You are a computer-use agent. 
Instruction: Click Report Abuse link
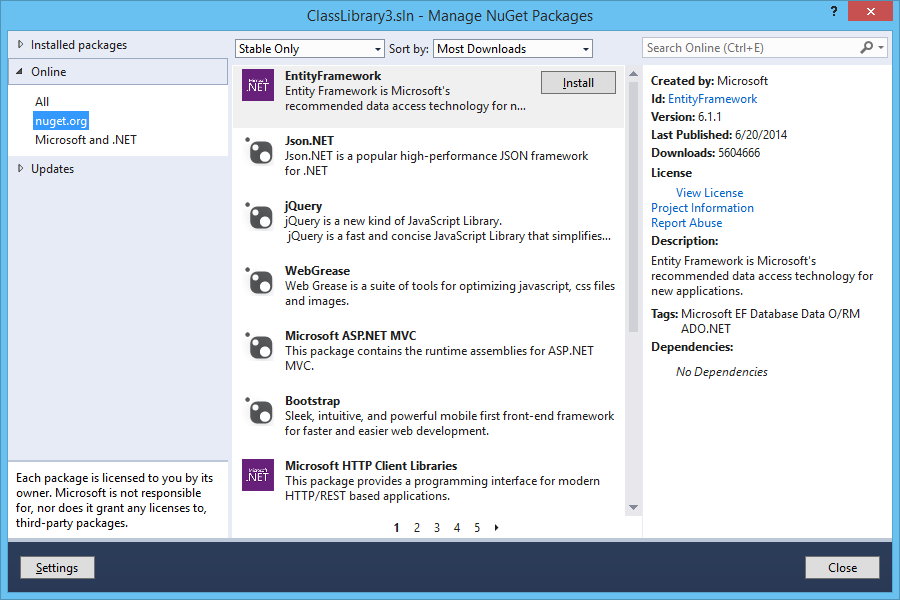point(686,222)
